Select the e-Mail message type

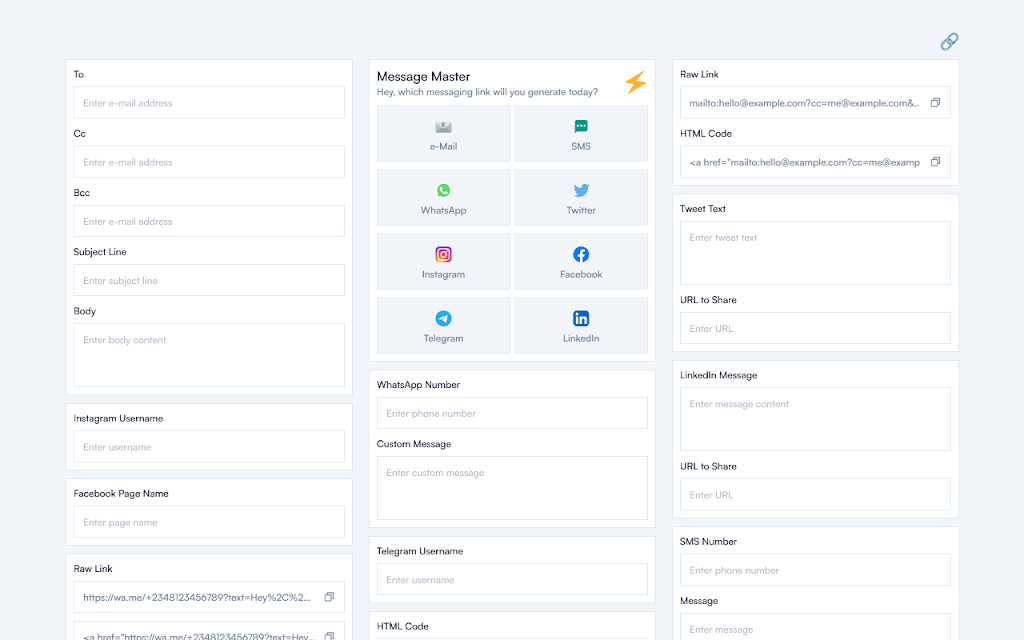tap(443, 134)
